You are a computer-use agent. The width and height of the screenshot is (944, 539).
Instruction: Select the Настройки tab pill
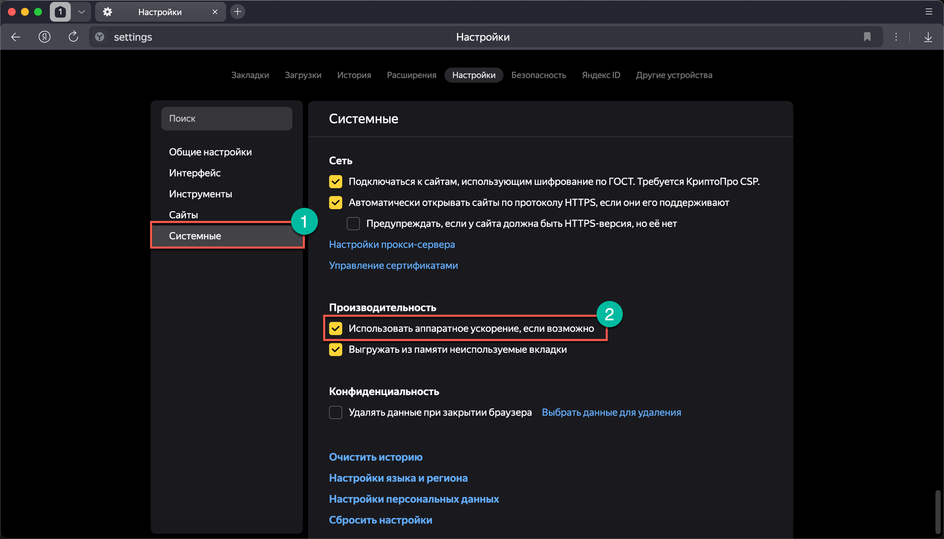pos(474,75)
